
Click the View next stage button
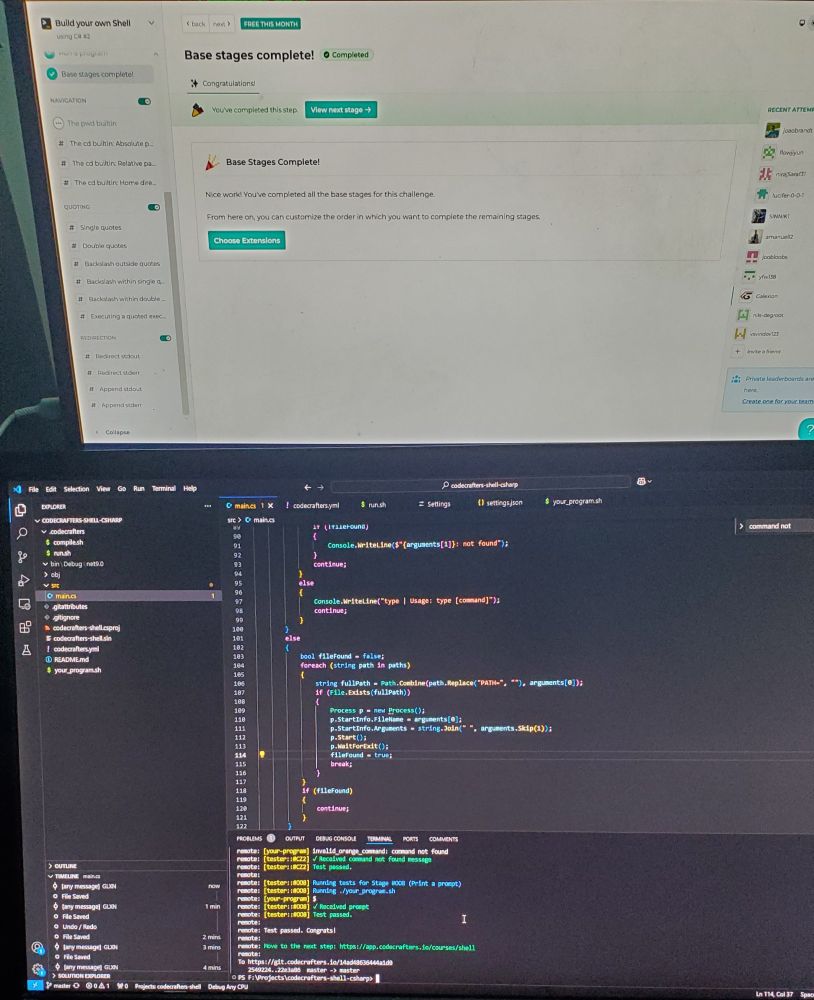click(x=341, y=110)
